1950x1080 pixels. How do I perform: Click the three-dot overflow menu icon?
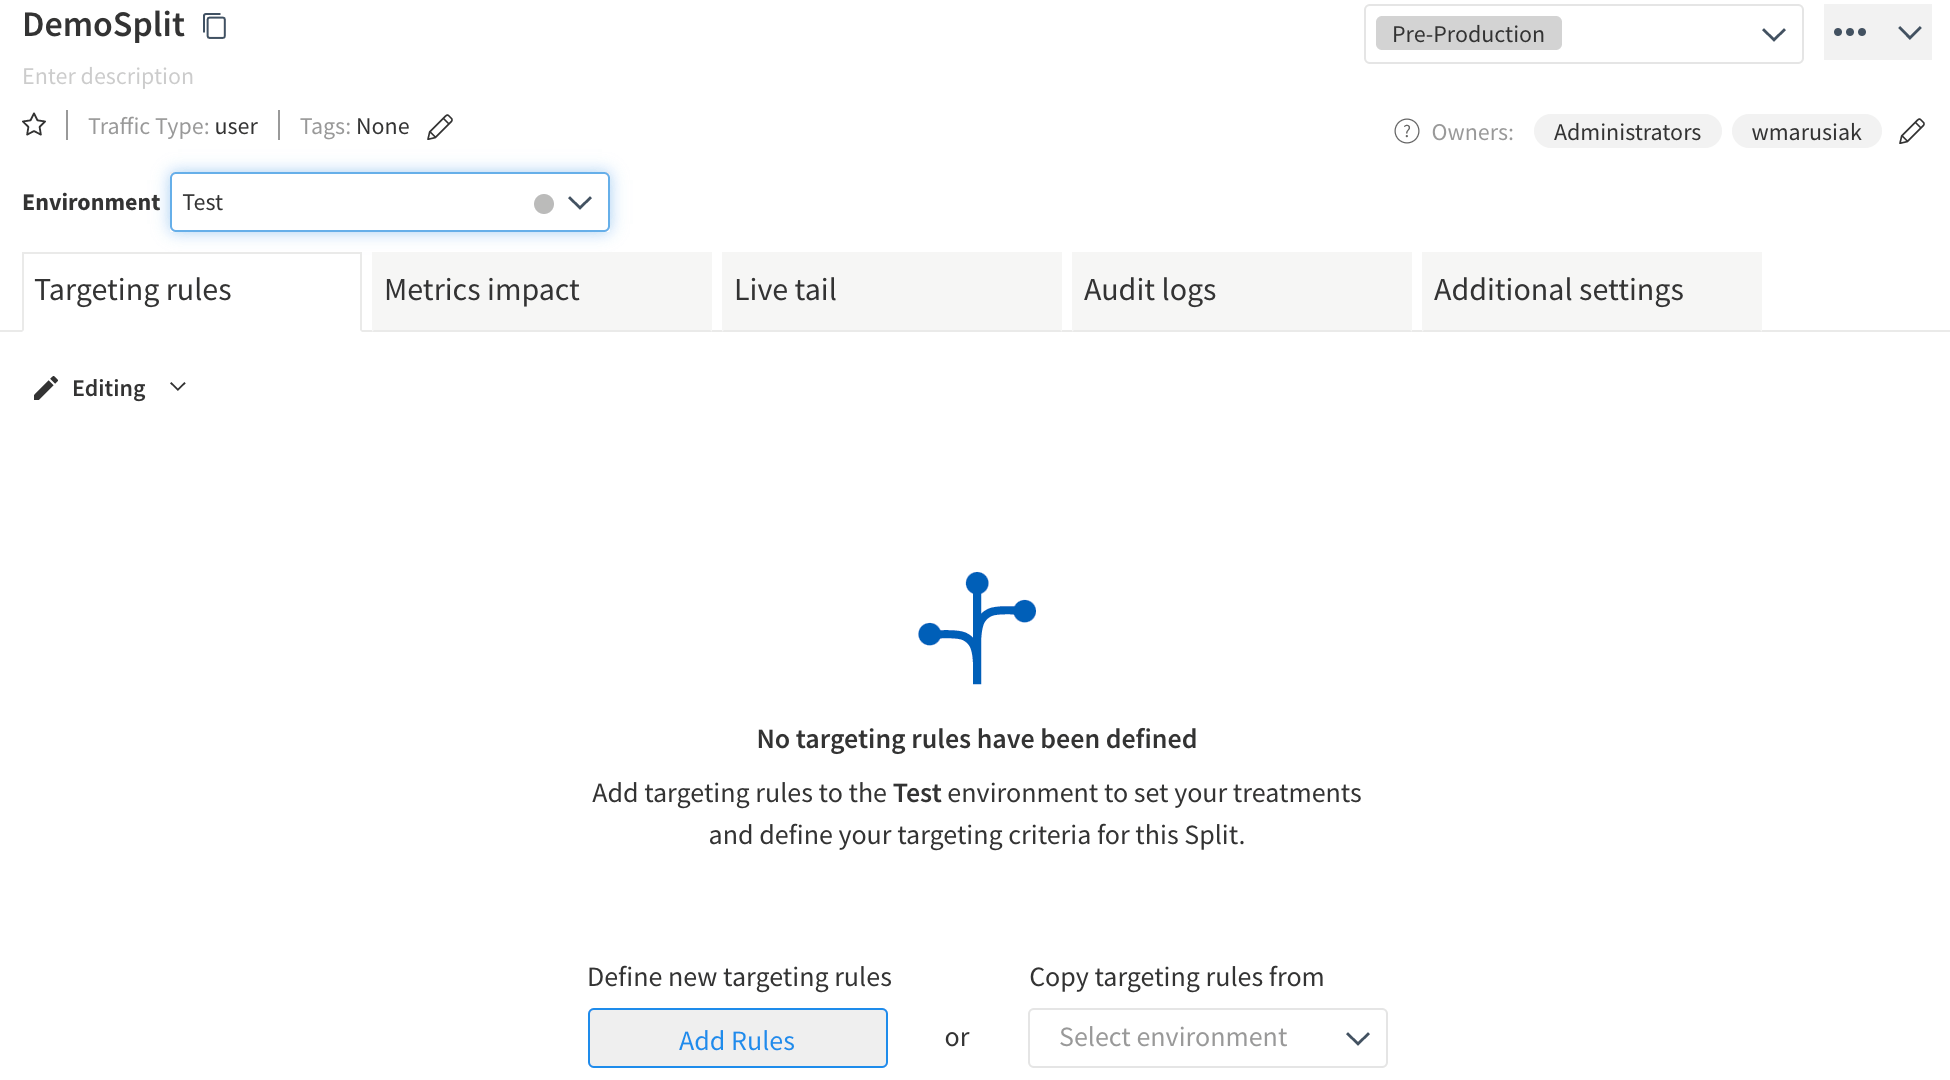(x=1849, y=33)
